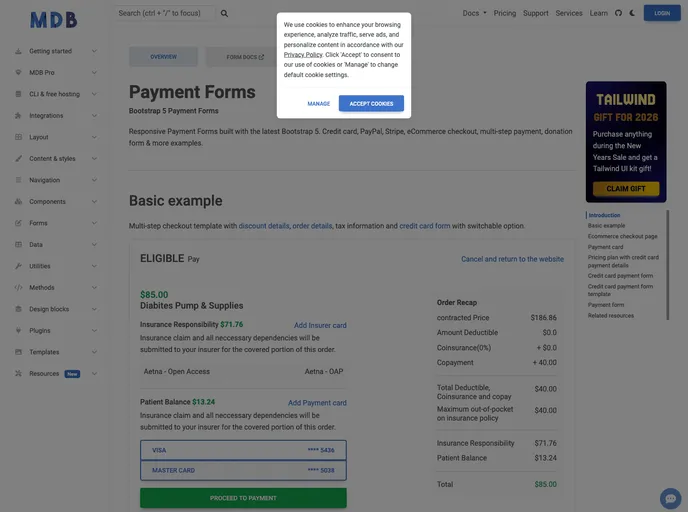The image size is (688, 512).
Task: Click Cancel and return to the website
Action: tap(512, 259)
